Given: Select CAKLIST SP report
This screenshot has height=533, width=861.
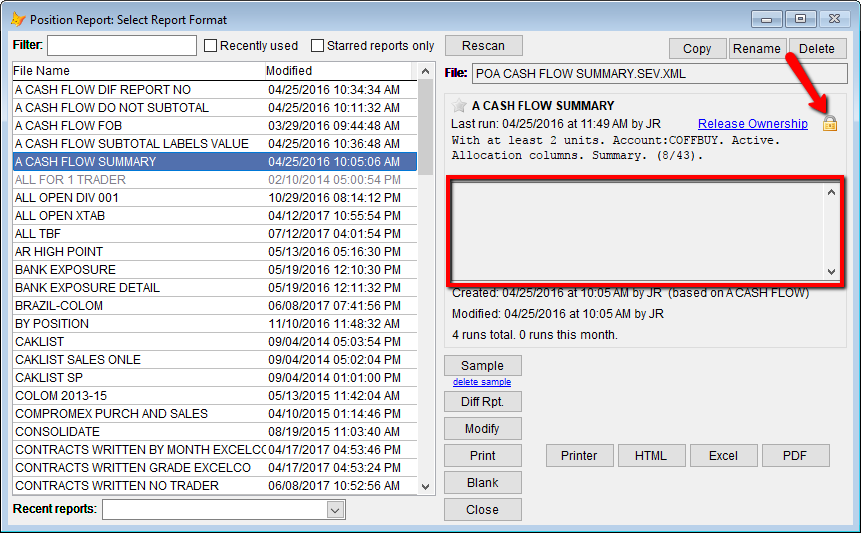Looking at the screenshot, I should point(215,378).
